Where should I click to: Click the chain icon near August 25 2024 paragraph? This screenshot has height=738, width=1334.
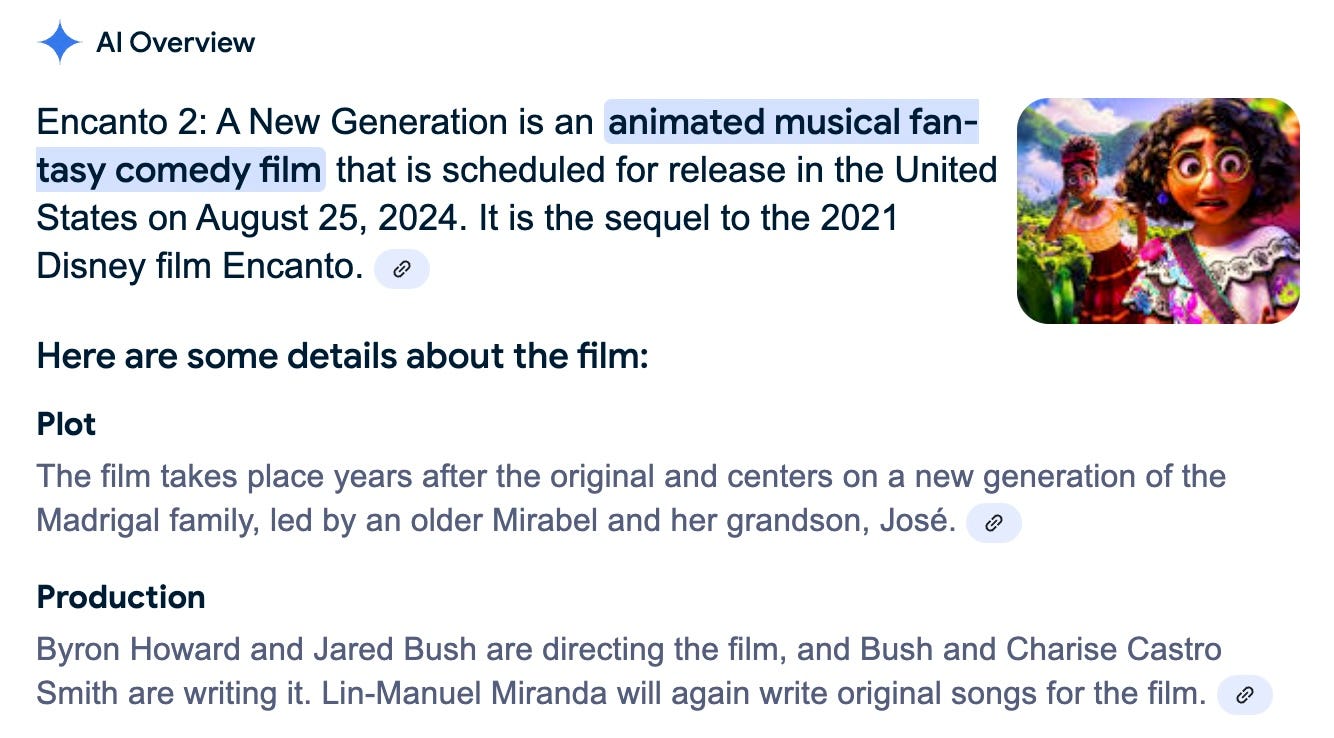coord(402,268)
